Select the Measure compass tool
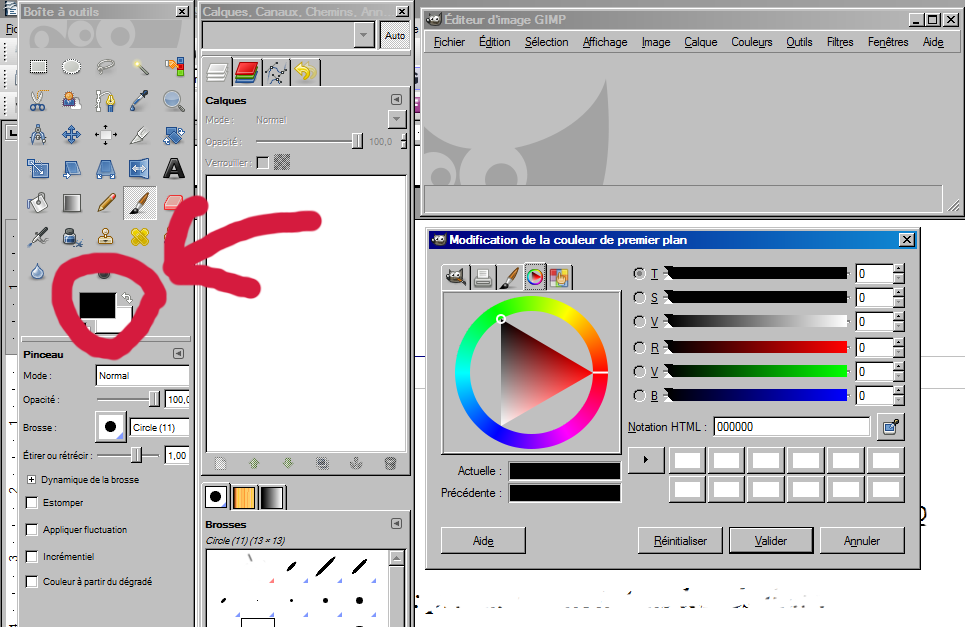Image resolution: width=965 pixels, height=627 pixels. click(38, 134)
